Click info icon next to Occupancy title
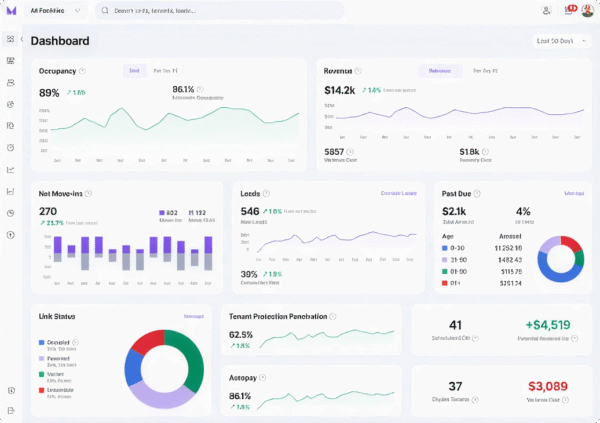This screenshot has height=423, width=600. click(82, 71)
